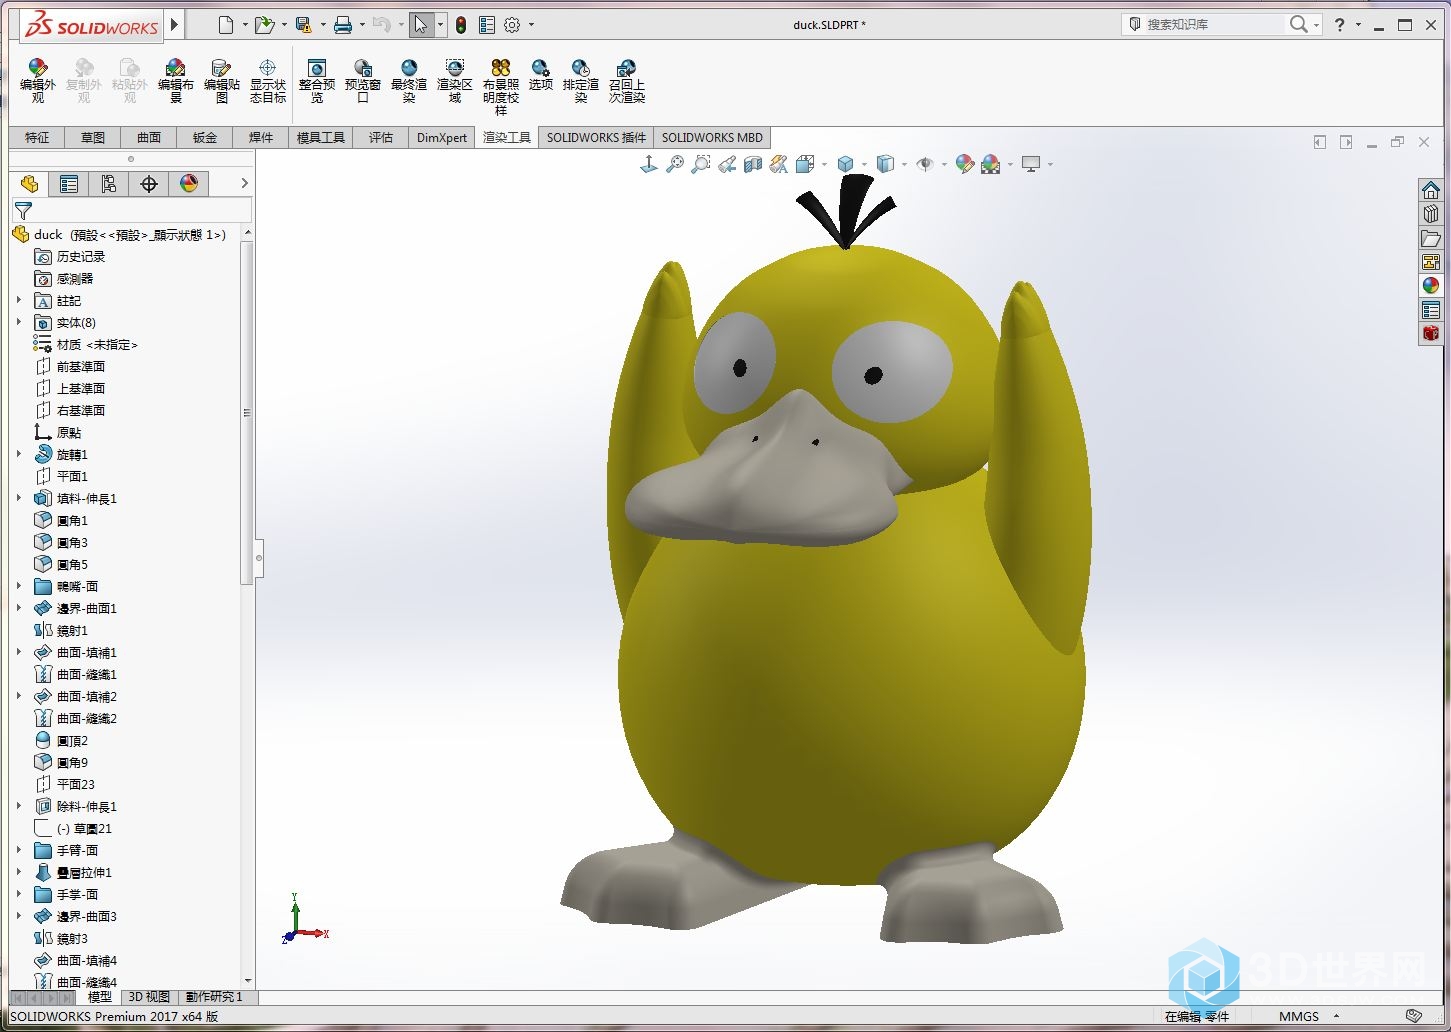Open the DisplayManager color-ball panel tab

point(189,184)
